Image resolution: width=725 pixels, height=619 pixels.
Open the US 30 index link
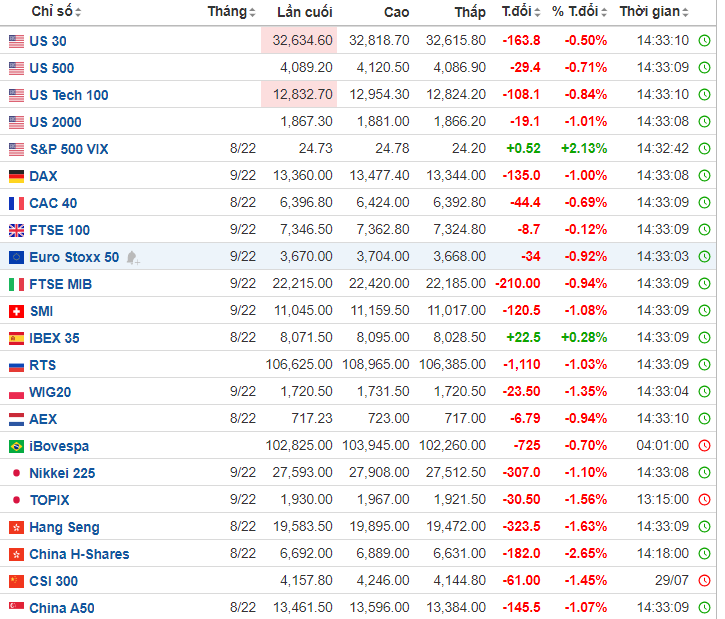click(x=48, y=41)
